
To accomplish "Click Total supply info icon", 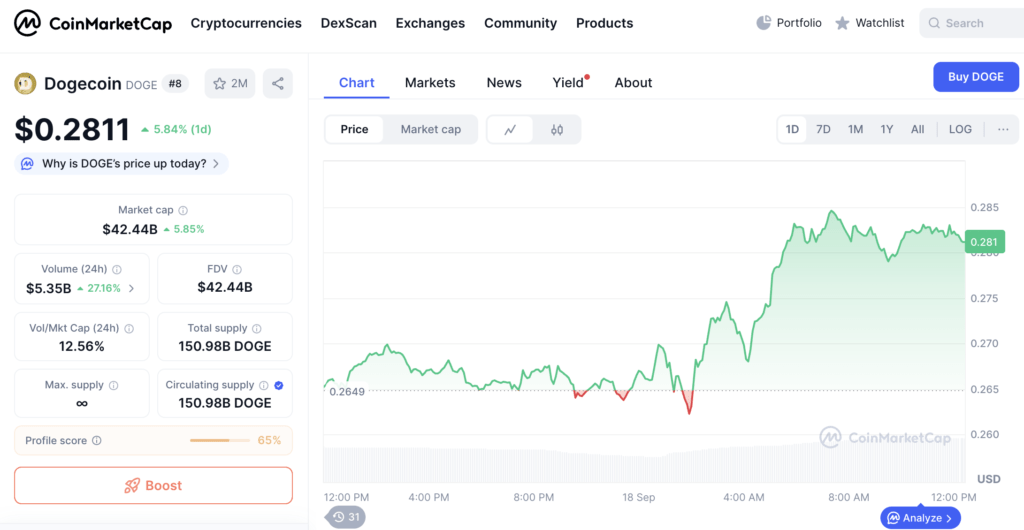I will tap(257, 328).
